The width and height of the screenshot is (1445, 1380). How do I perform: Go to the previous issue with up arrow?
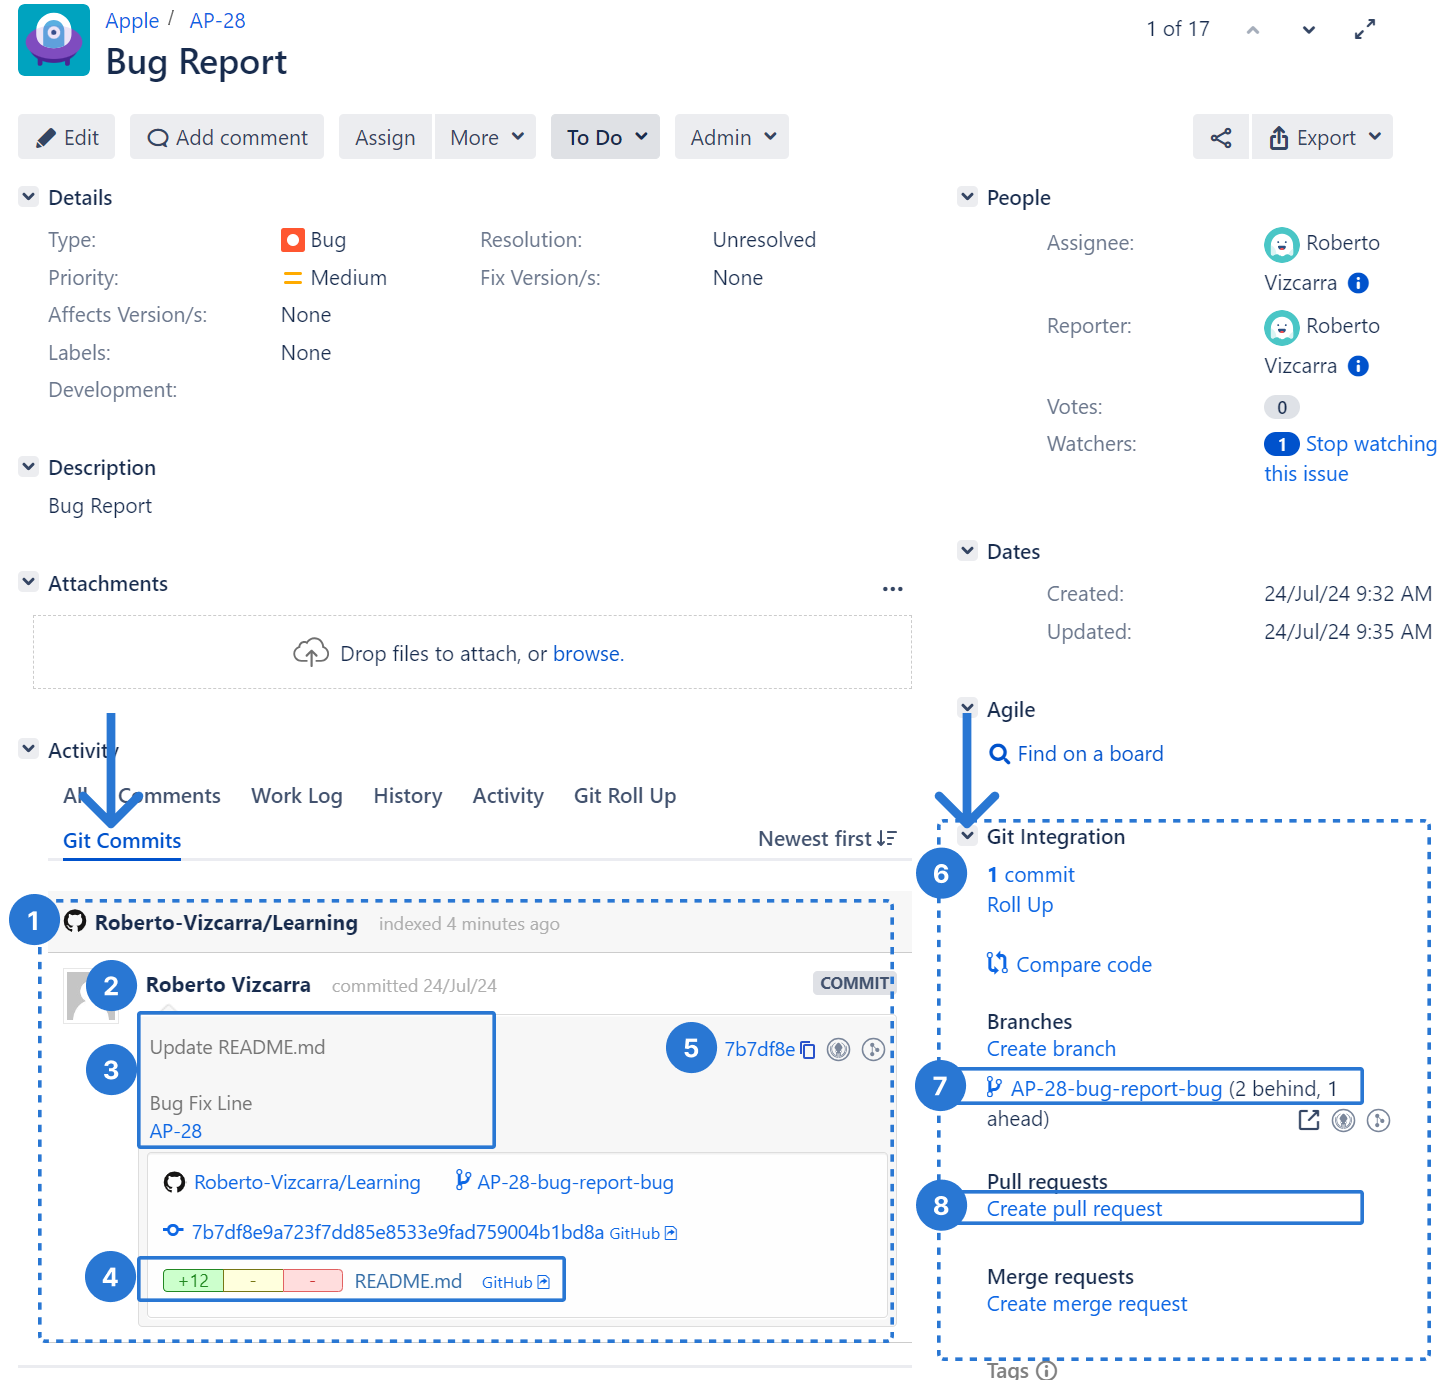(1253, 30)
